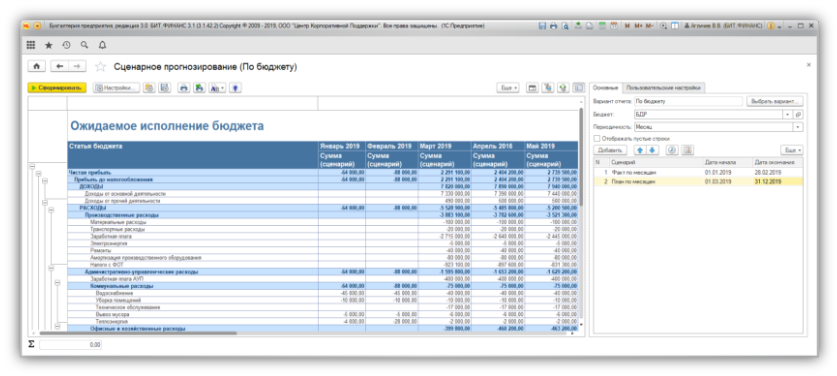Viewport: 837px width, 376px height.
Task: Open the favorites star in top panel
Action: [49, 45]
